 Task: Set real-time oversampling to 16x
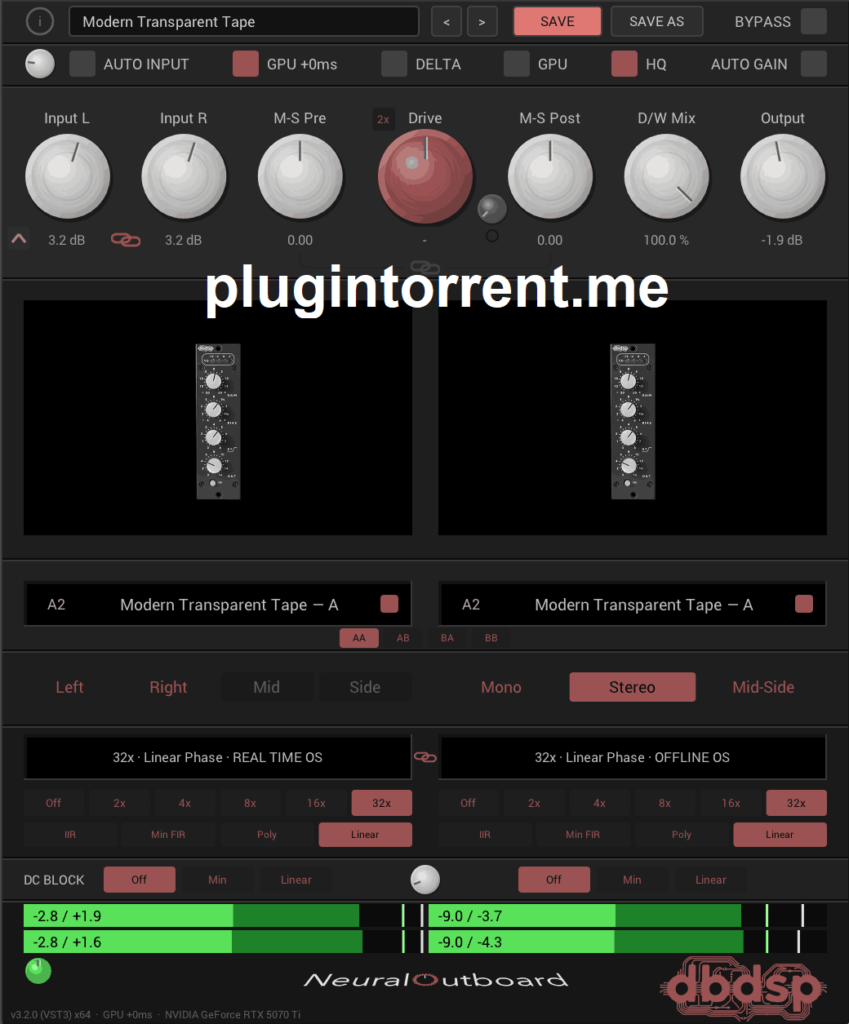316,803
